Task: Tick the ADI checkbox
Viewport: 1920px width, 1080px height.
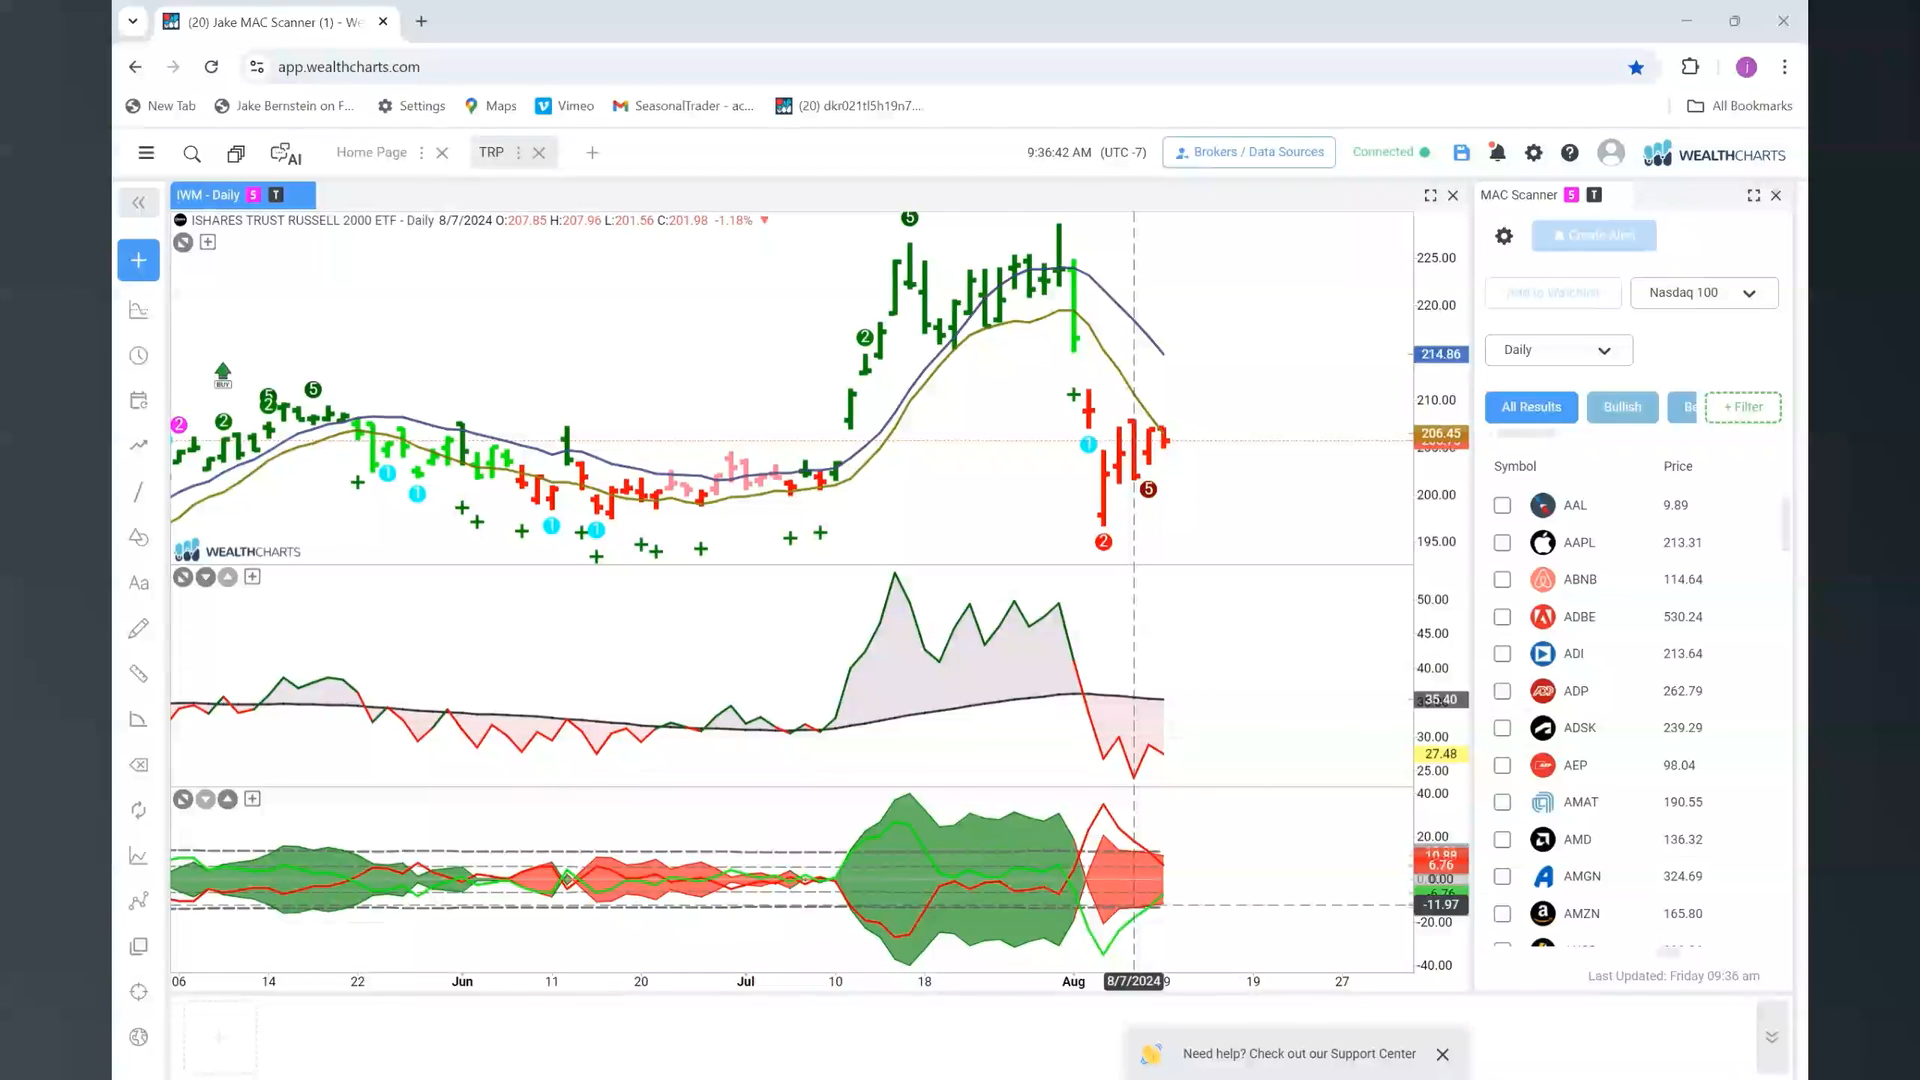Action: 1502,654
